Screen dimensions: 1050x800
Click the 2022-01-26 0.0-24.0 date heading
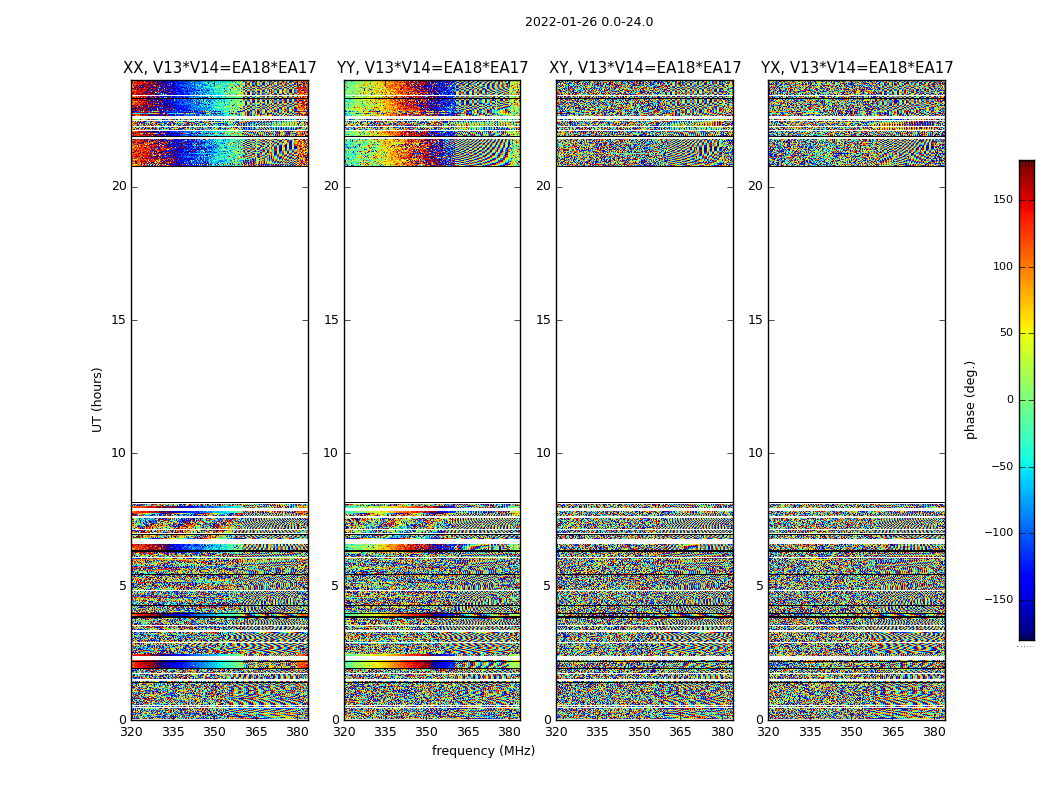(589, 21)
